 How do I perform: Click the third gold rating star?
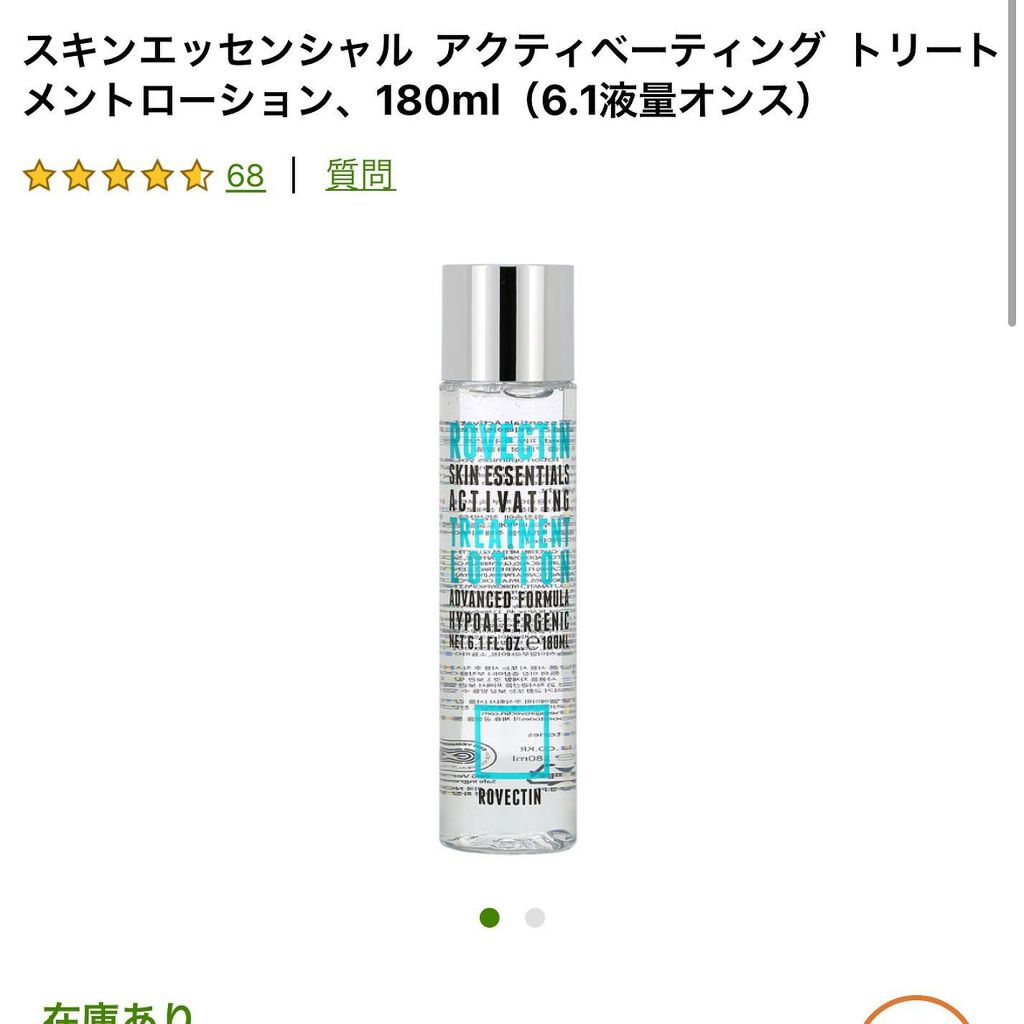pos(118,176)
